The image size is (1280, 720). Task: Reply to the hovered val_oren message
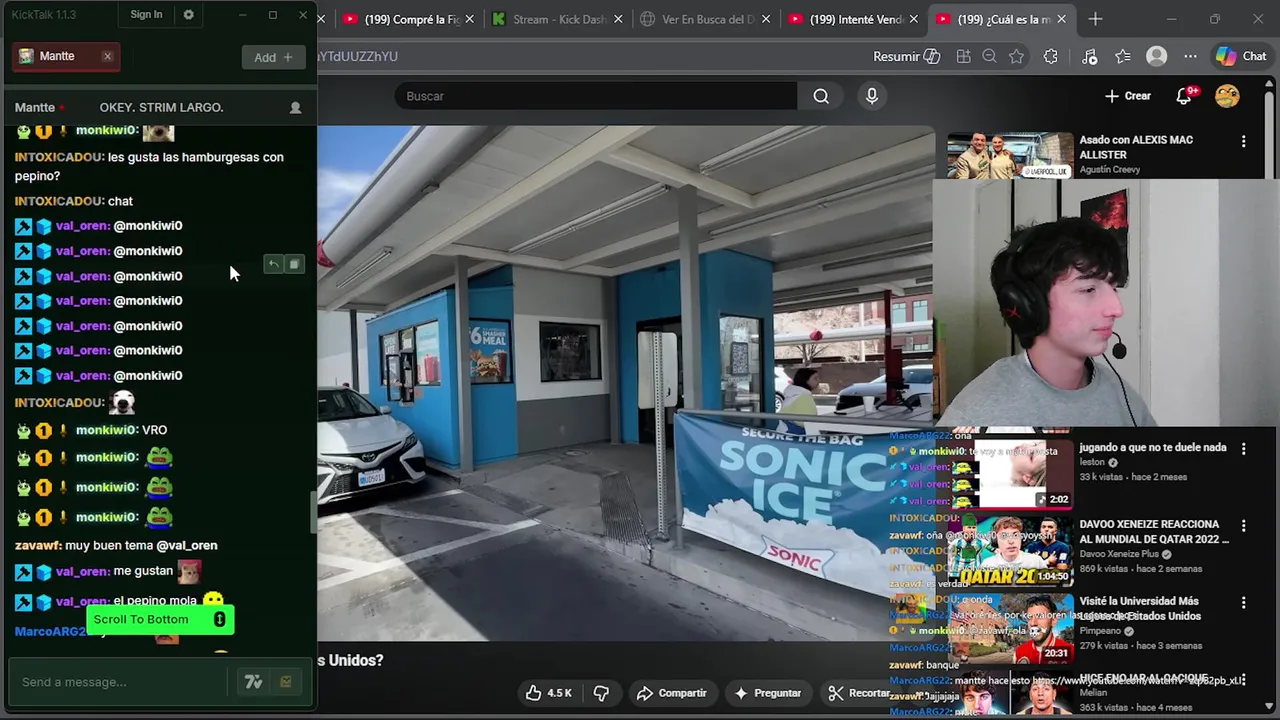tap(273, 264)
